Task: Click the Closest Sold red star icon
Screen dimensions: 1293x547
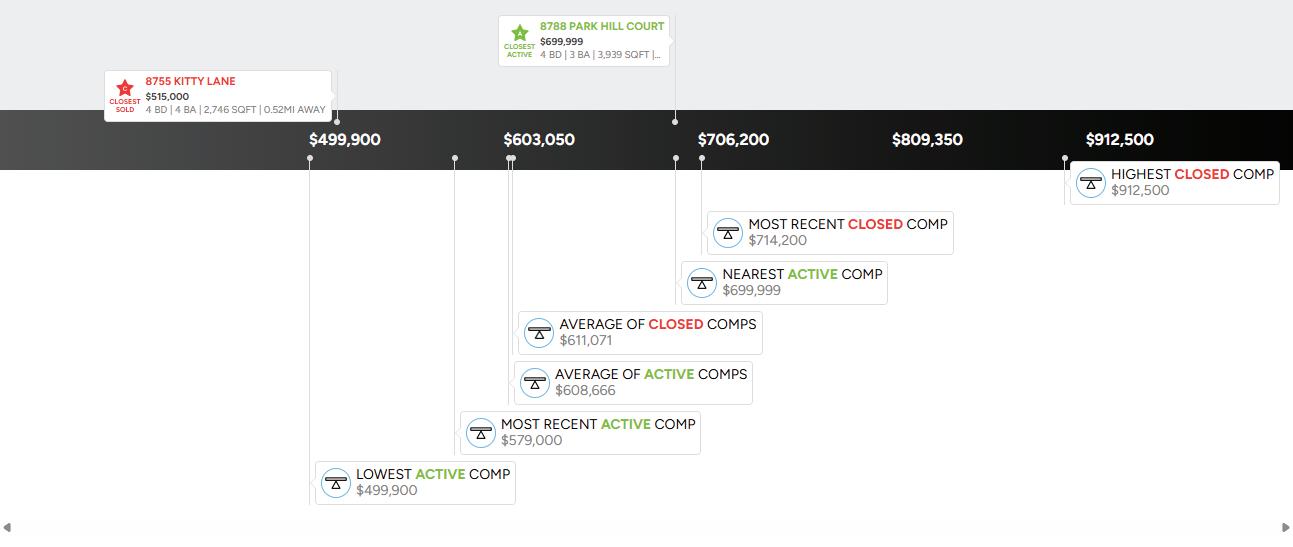Action: (x=125, y=88)
